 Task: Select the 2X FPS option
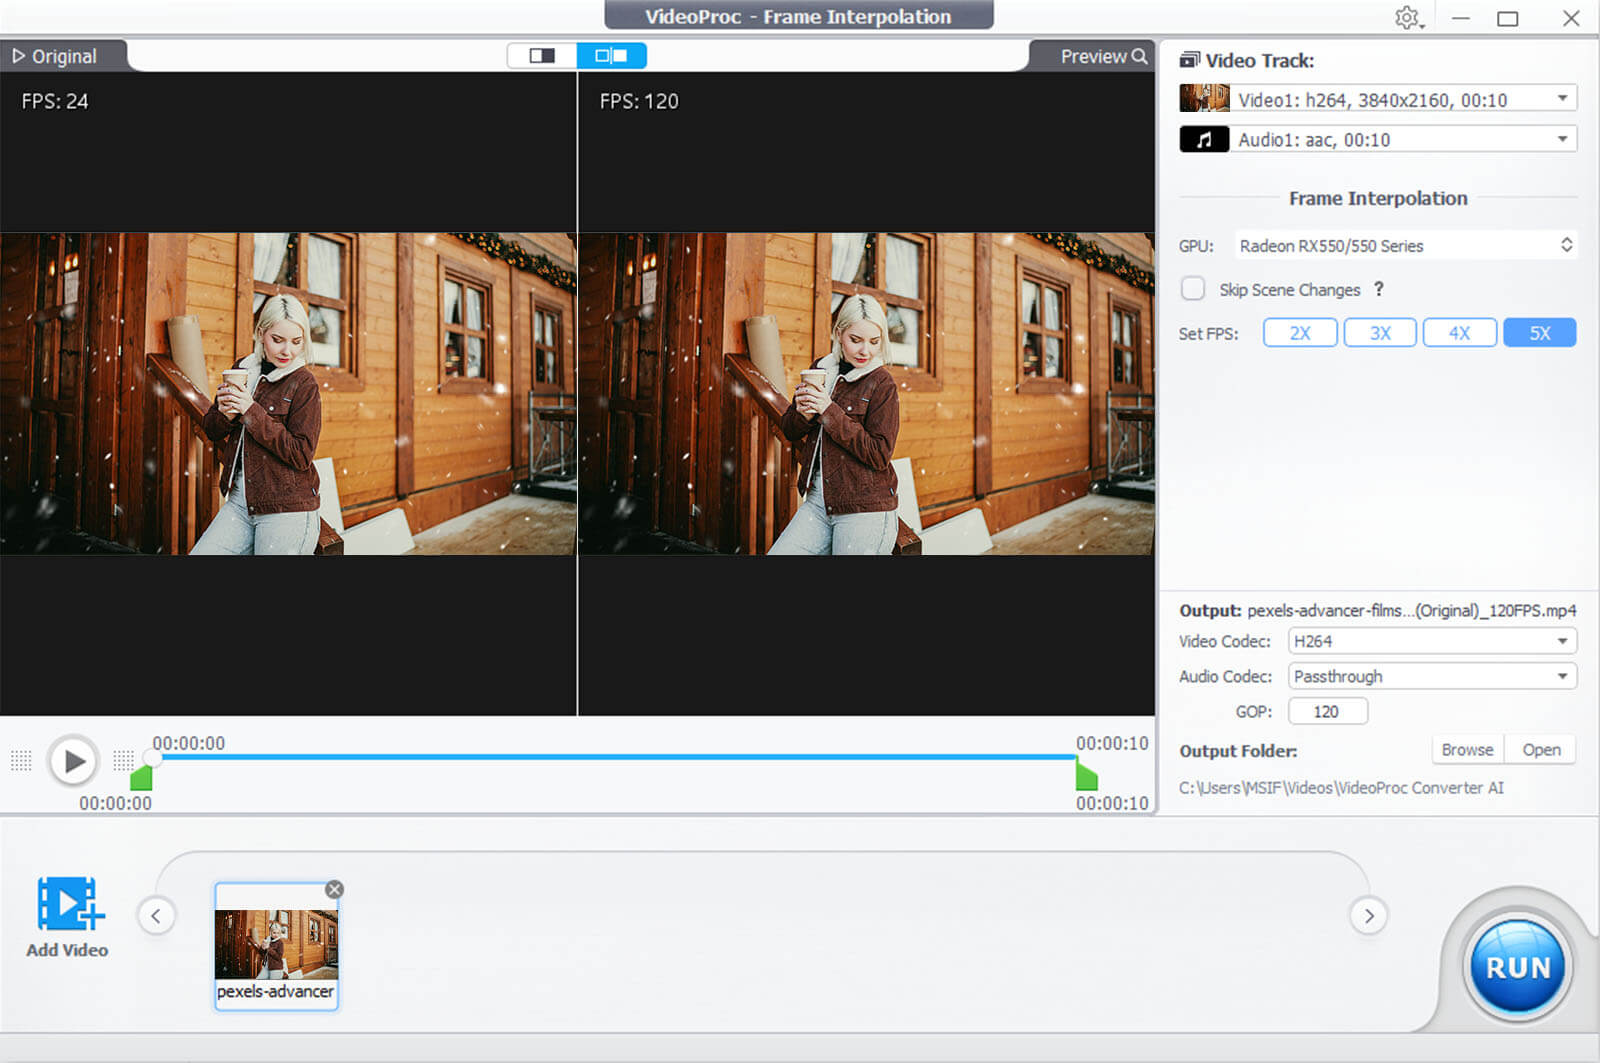point(1299,332)
